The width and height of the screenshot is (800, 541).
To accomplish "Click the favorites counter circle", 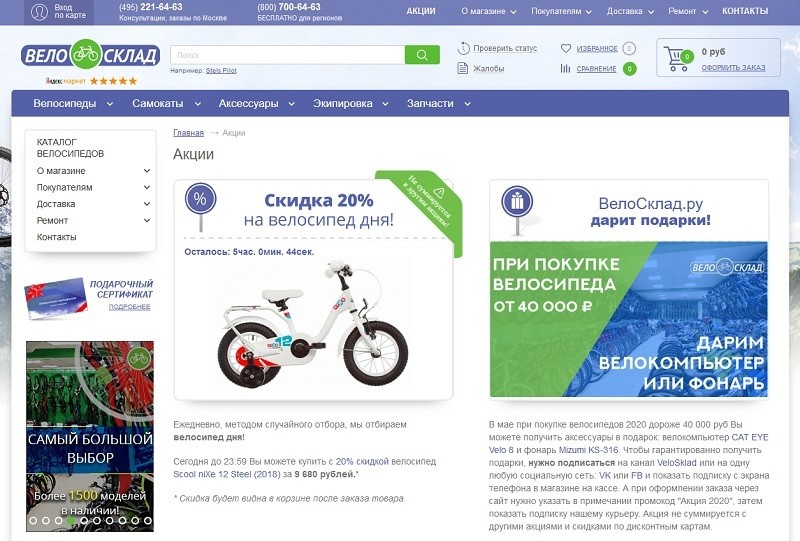I will (x=629, y=48).
